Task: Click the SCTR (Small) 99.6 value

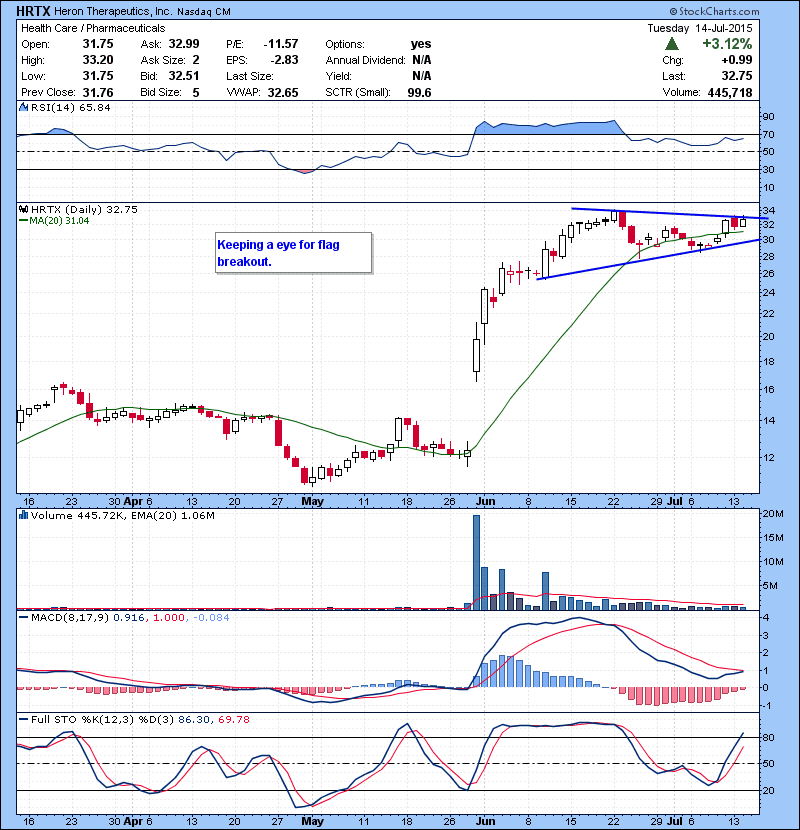Action: pos(419,93)
